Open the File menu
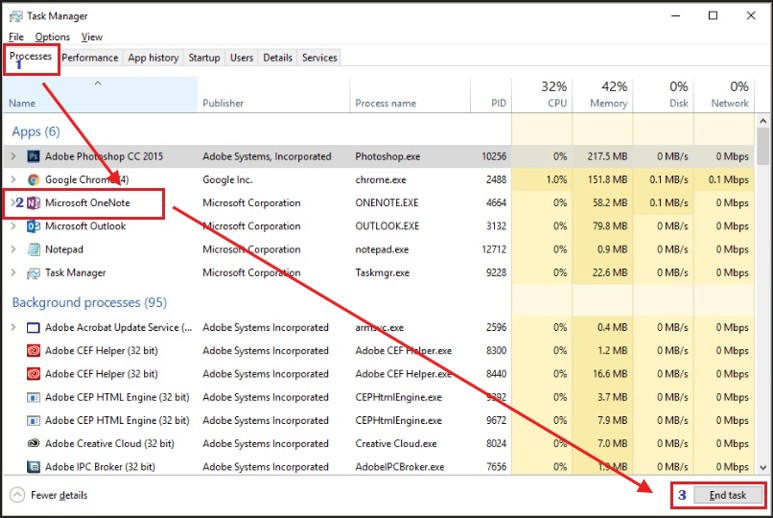The height and width of the screenshot is (518, 773). tap(16, 37)
